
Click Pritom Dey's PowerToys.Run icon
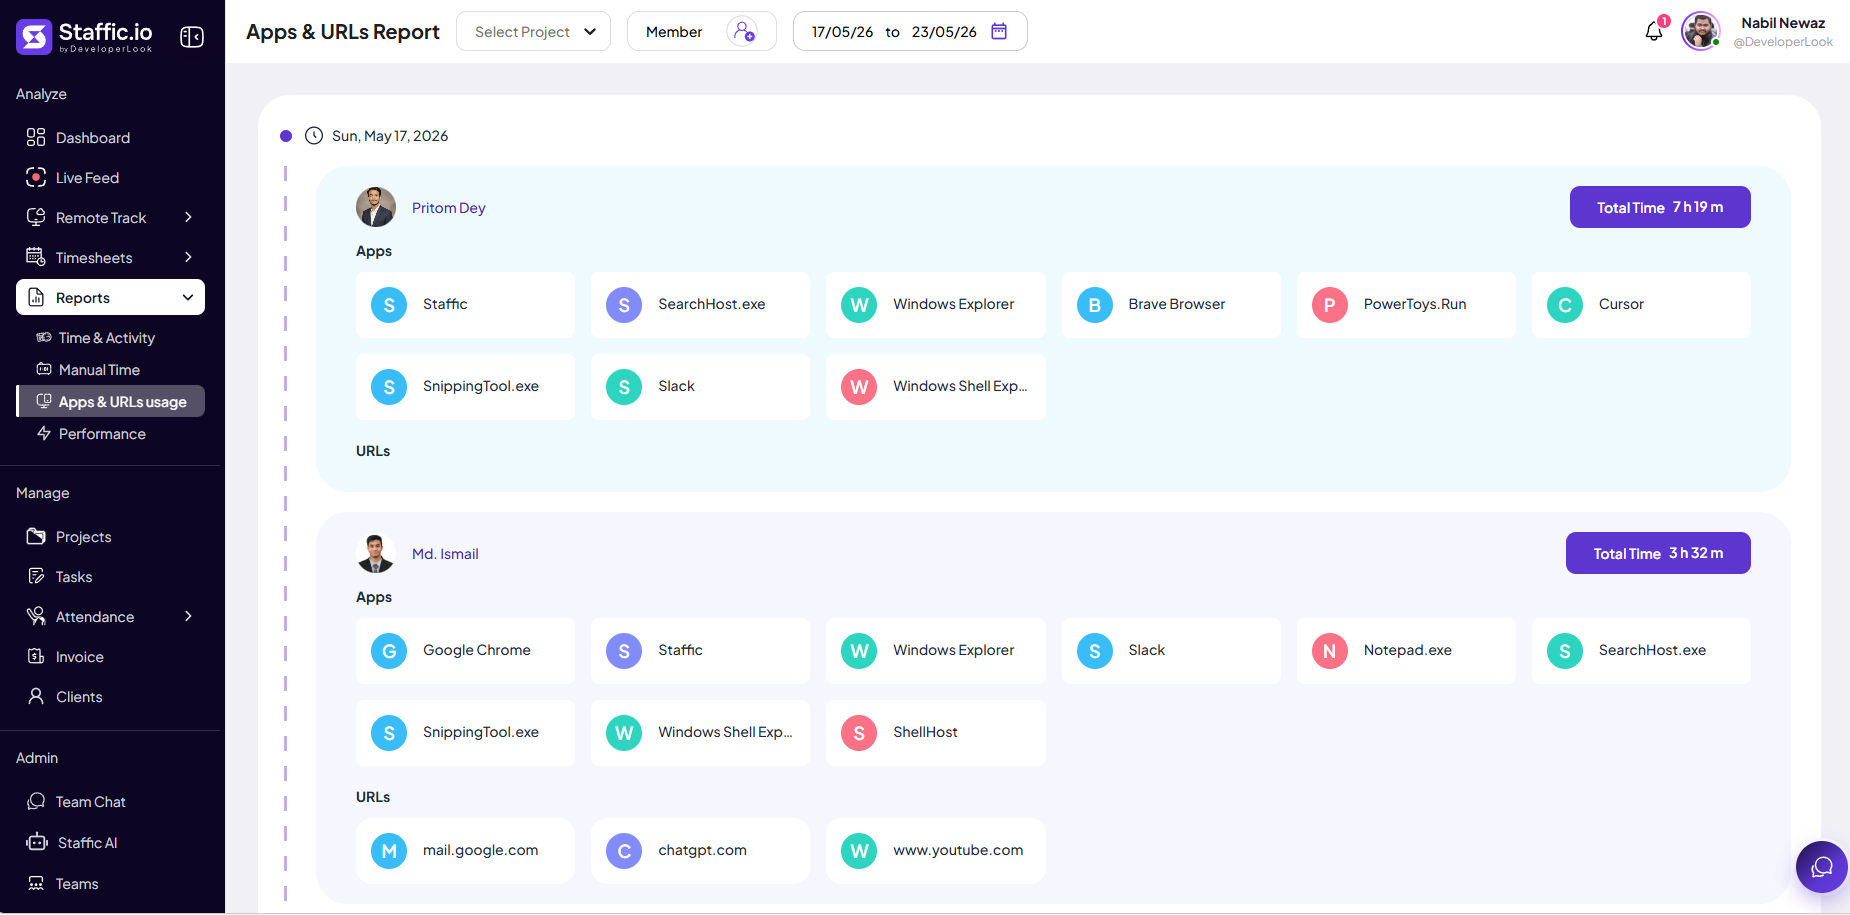1329,305
